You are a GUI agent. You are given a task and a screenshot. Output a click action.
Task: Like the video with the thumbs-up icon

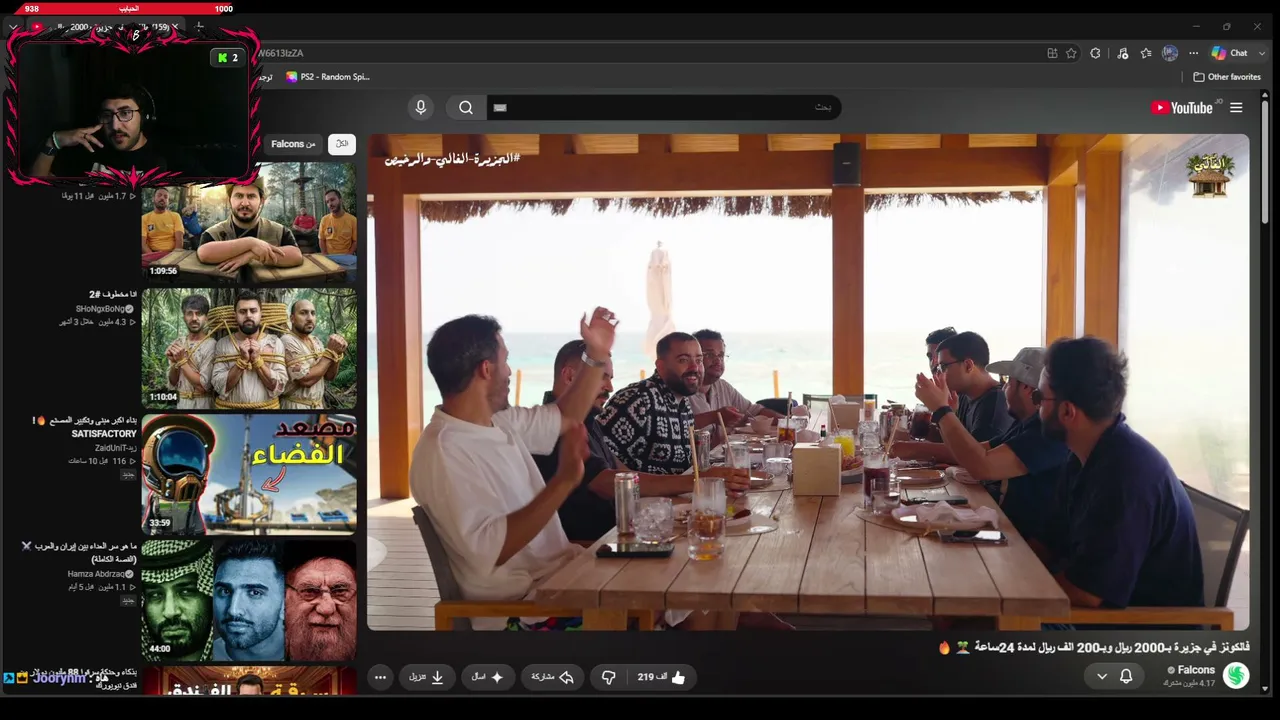point(662,677)
